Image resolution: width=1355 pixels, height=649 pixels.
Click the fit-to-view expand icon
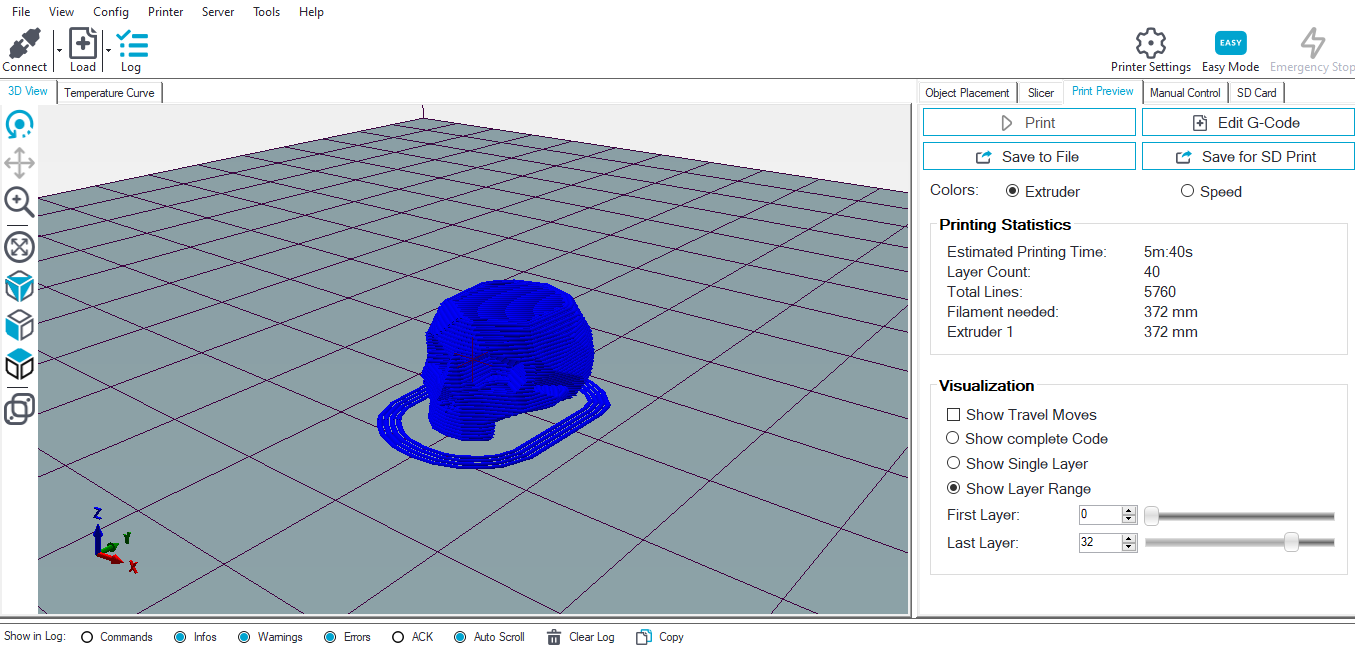19,247
